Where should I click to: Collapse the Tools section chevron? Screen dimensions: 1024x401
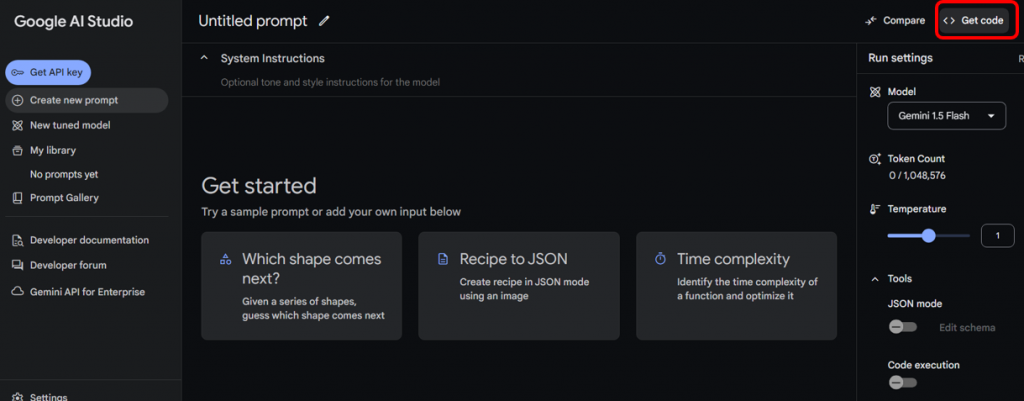(x=875, y=279)
